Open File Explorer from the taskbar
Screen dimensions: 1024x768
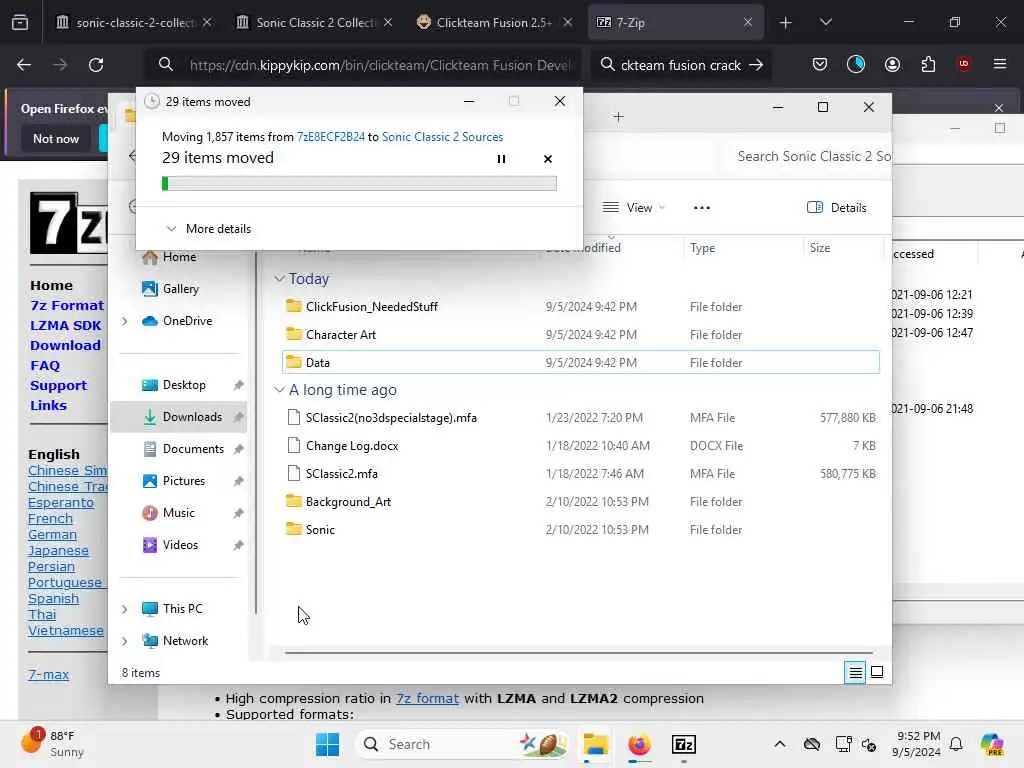tap(596, 744)
